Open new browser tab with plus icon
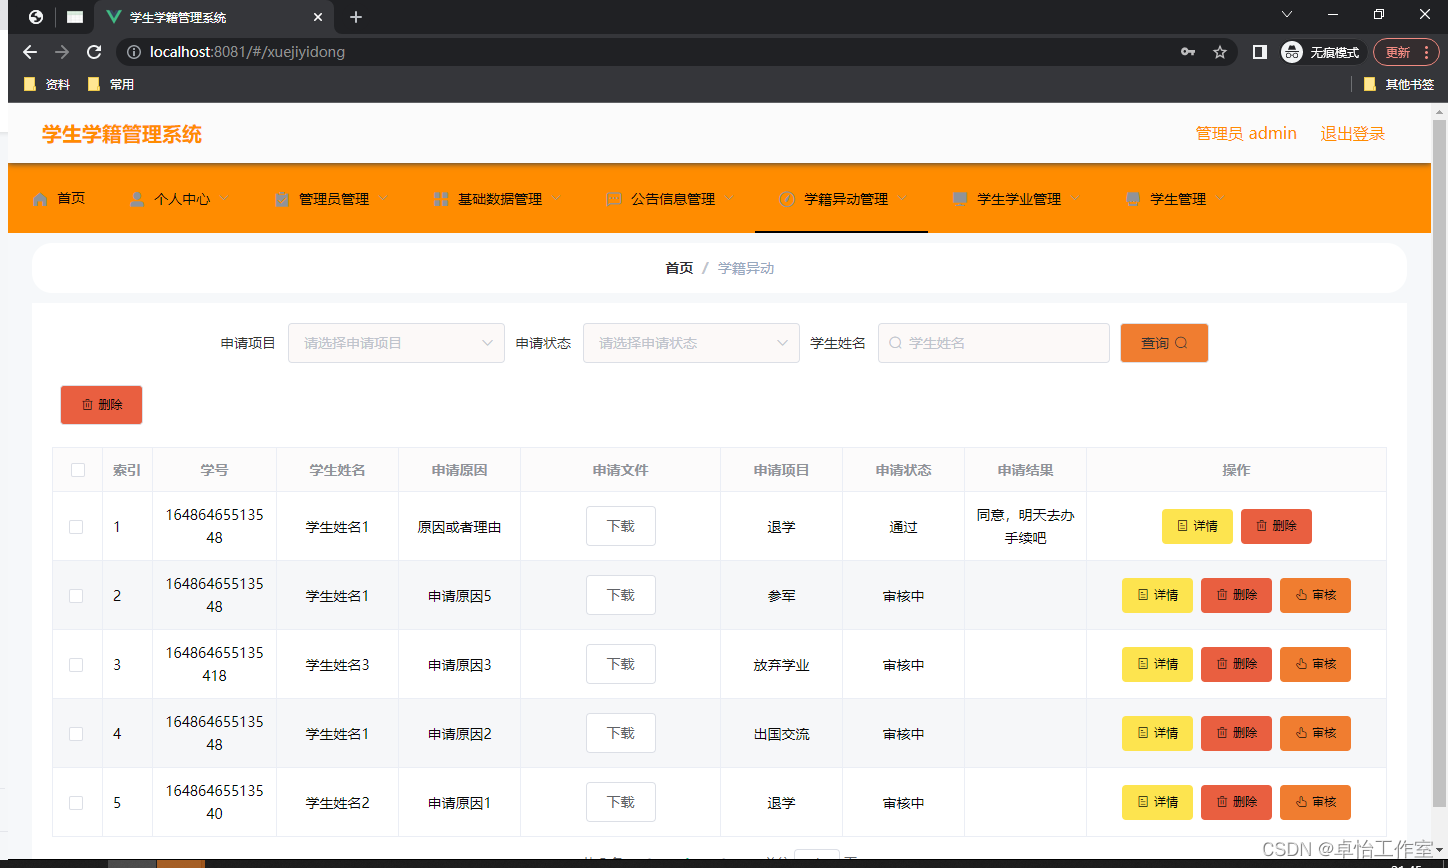 (x=356, y=17)
